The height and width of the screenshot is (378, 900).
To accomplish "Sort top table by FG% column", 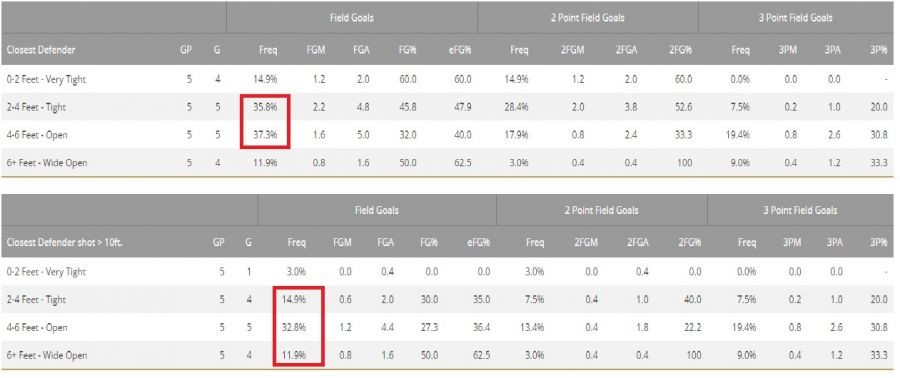I will (408, 50).
